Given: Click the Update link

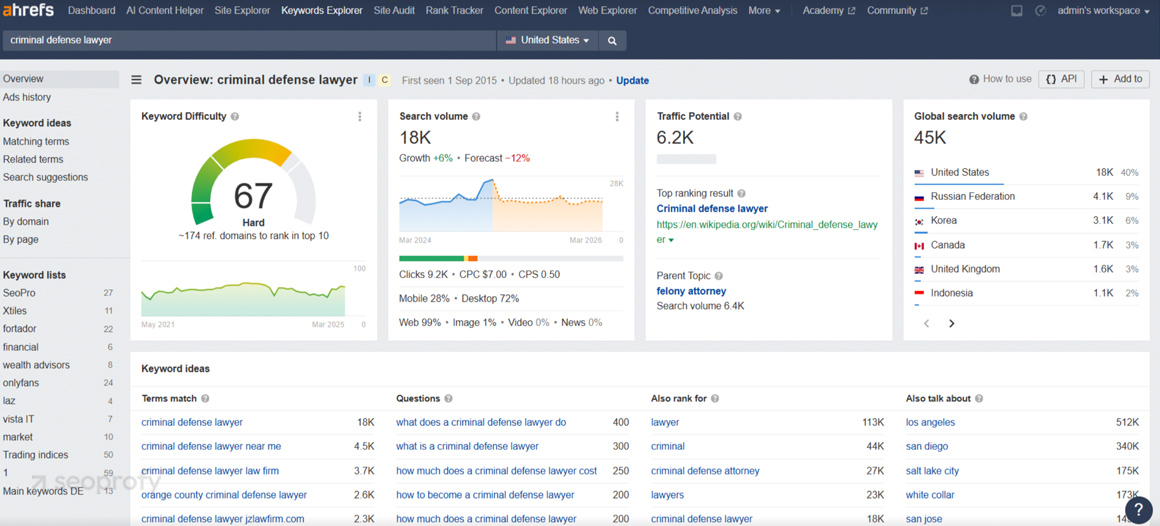Looking at the screenshot, I should [632, 80].
